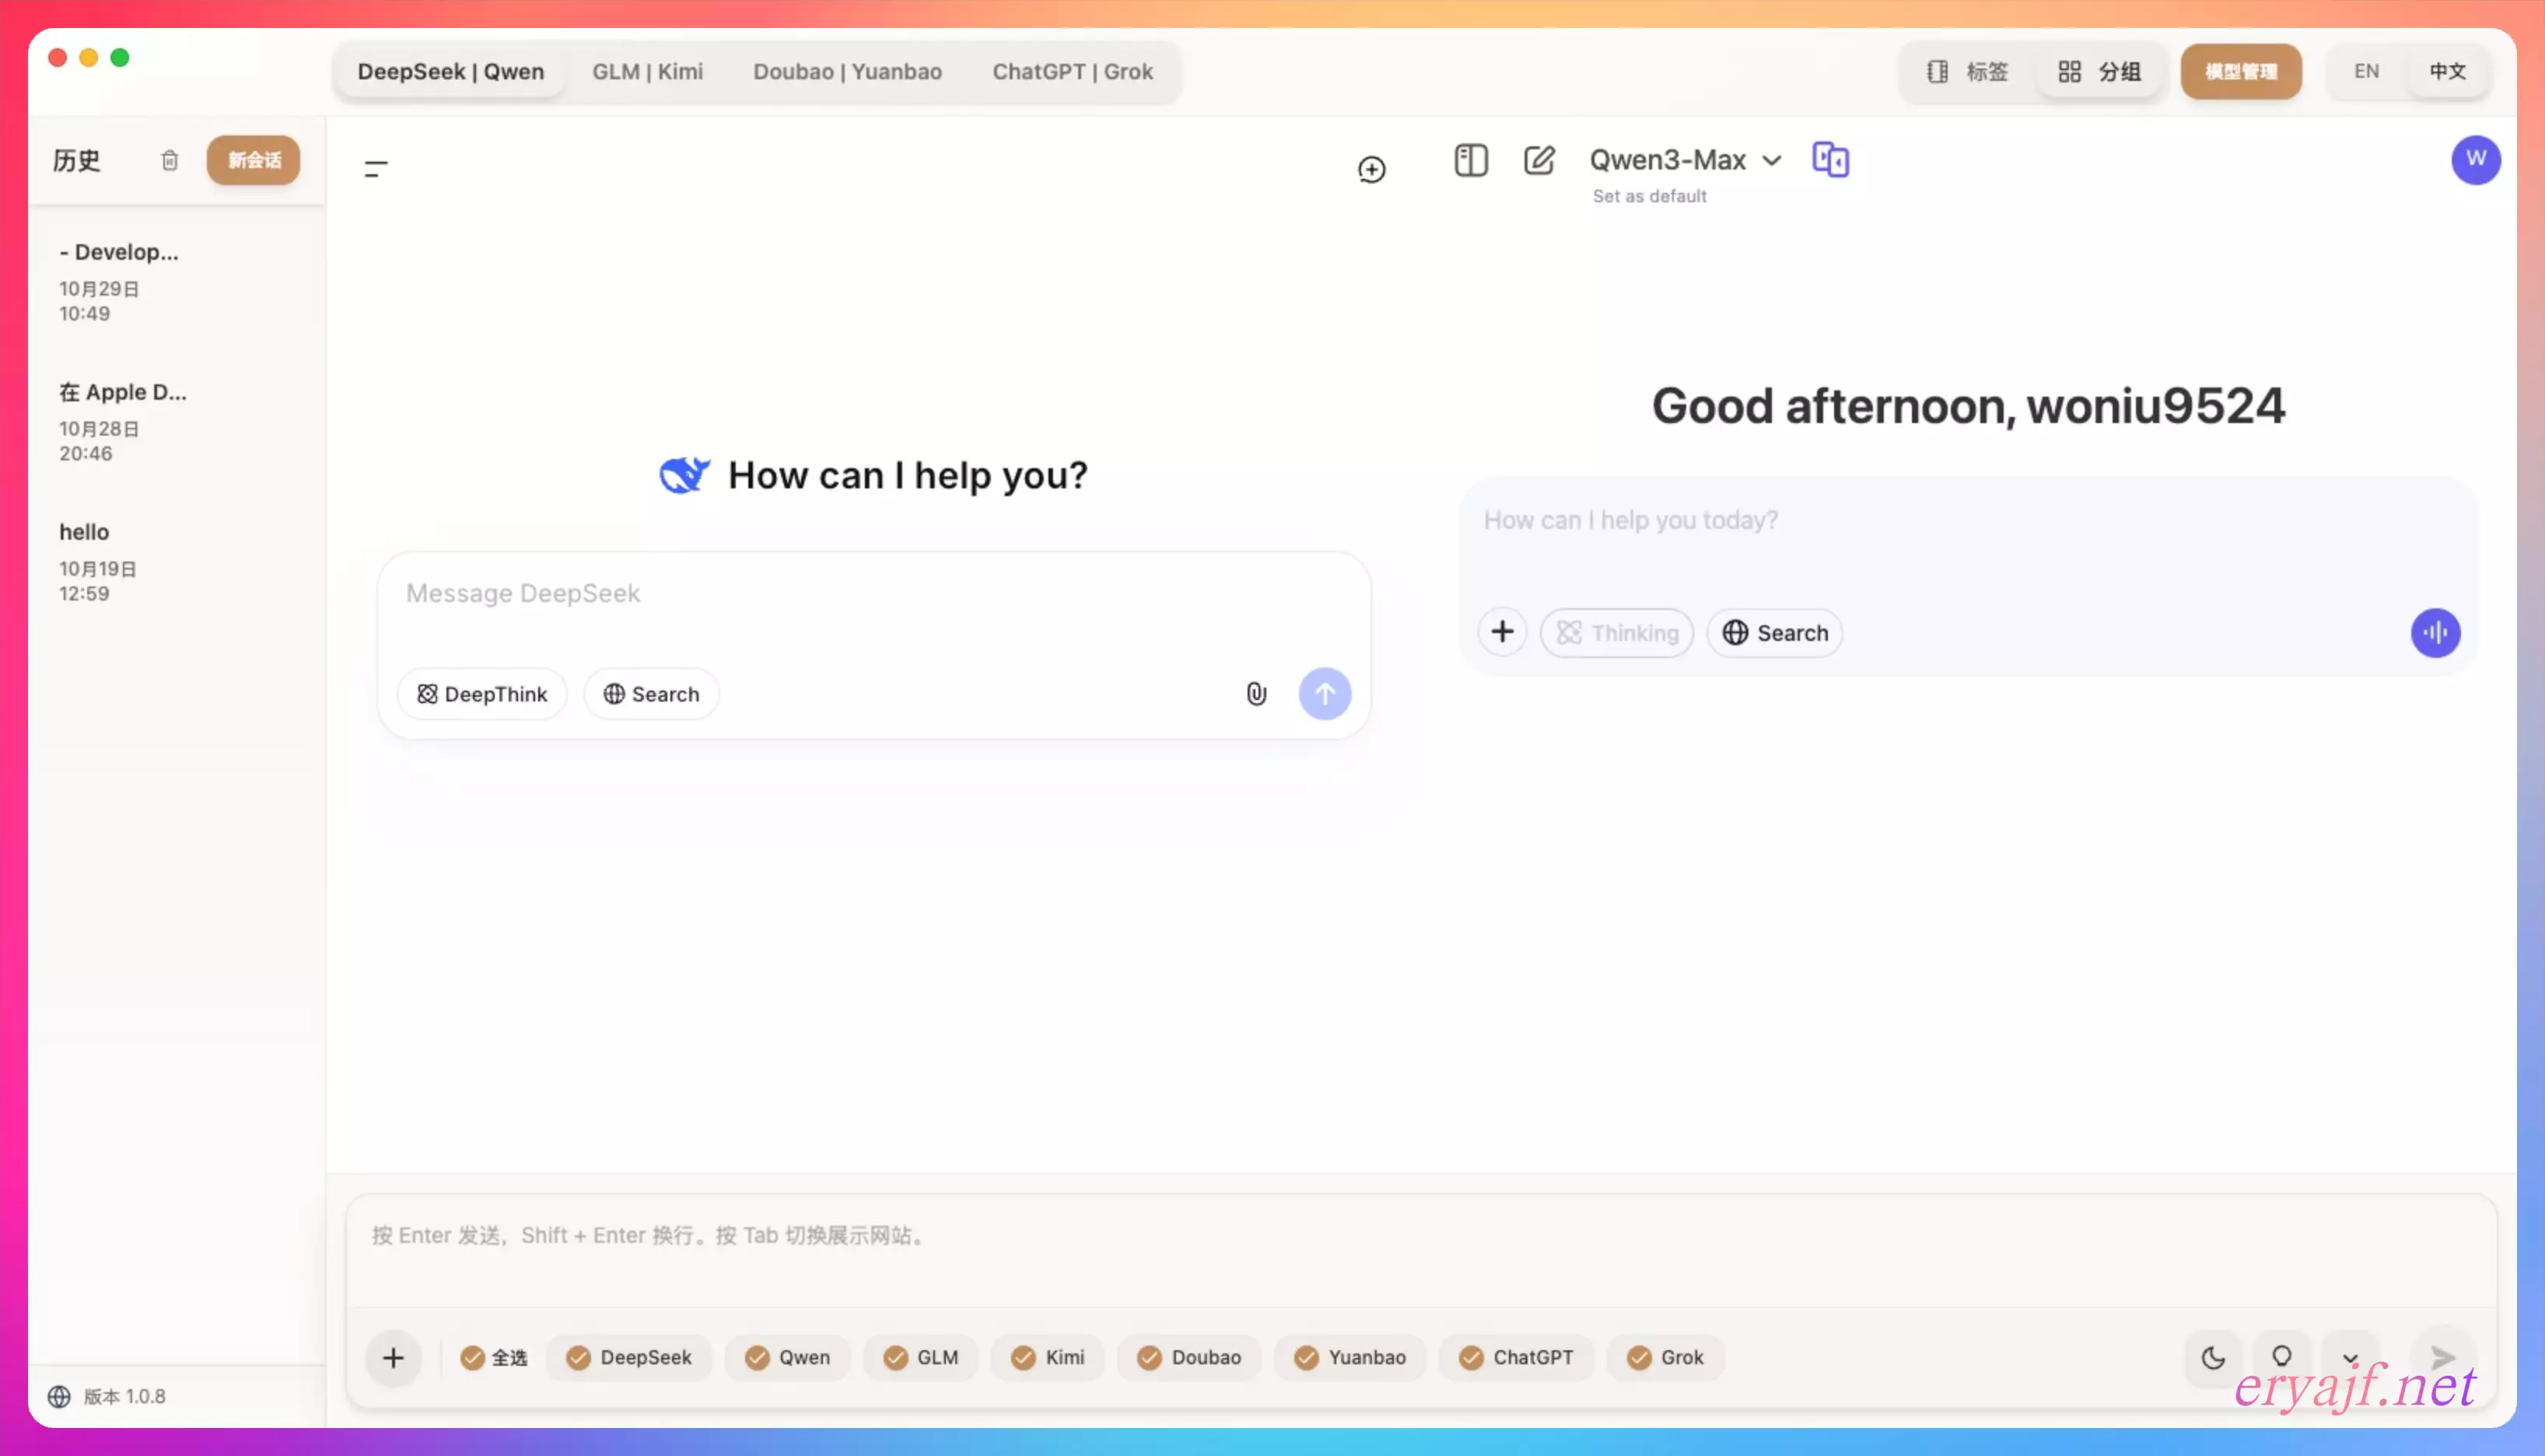Switch to the GLM | Kimi tab
Screen dimensions: 2545x1456
coord(647,72)
